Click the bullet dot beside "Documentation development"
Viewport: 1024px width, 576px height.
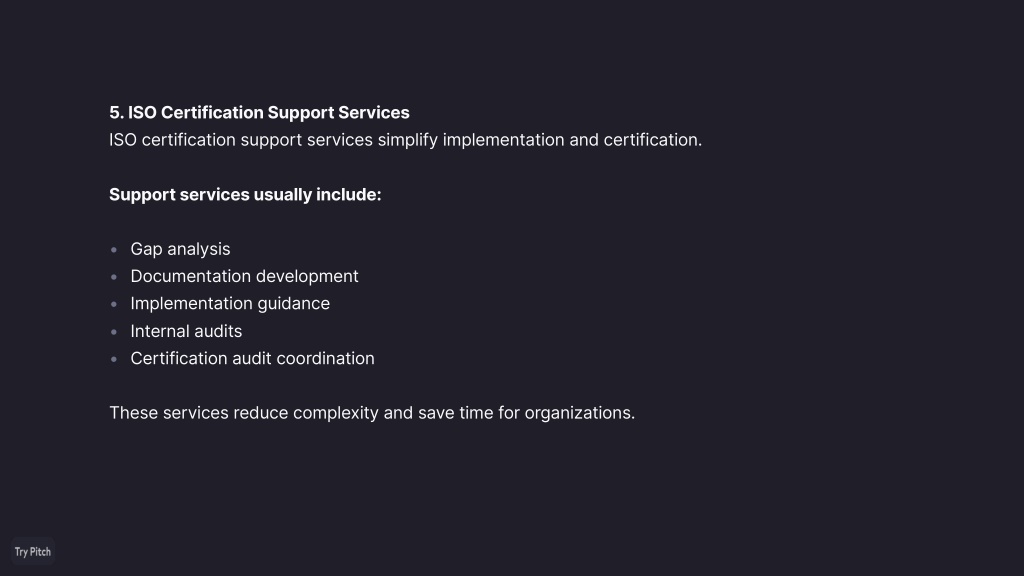(114, 276)
